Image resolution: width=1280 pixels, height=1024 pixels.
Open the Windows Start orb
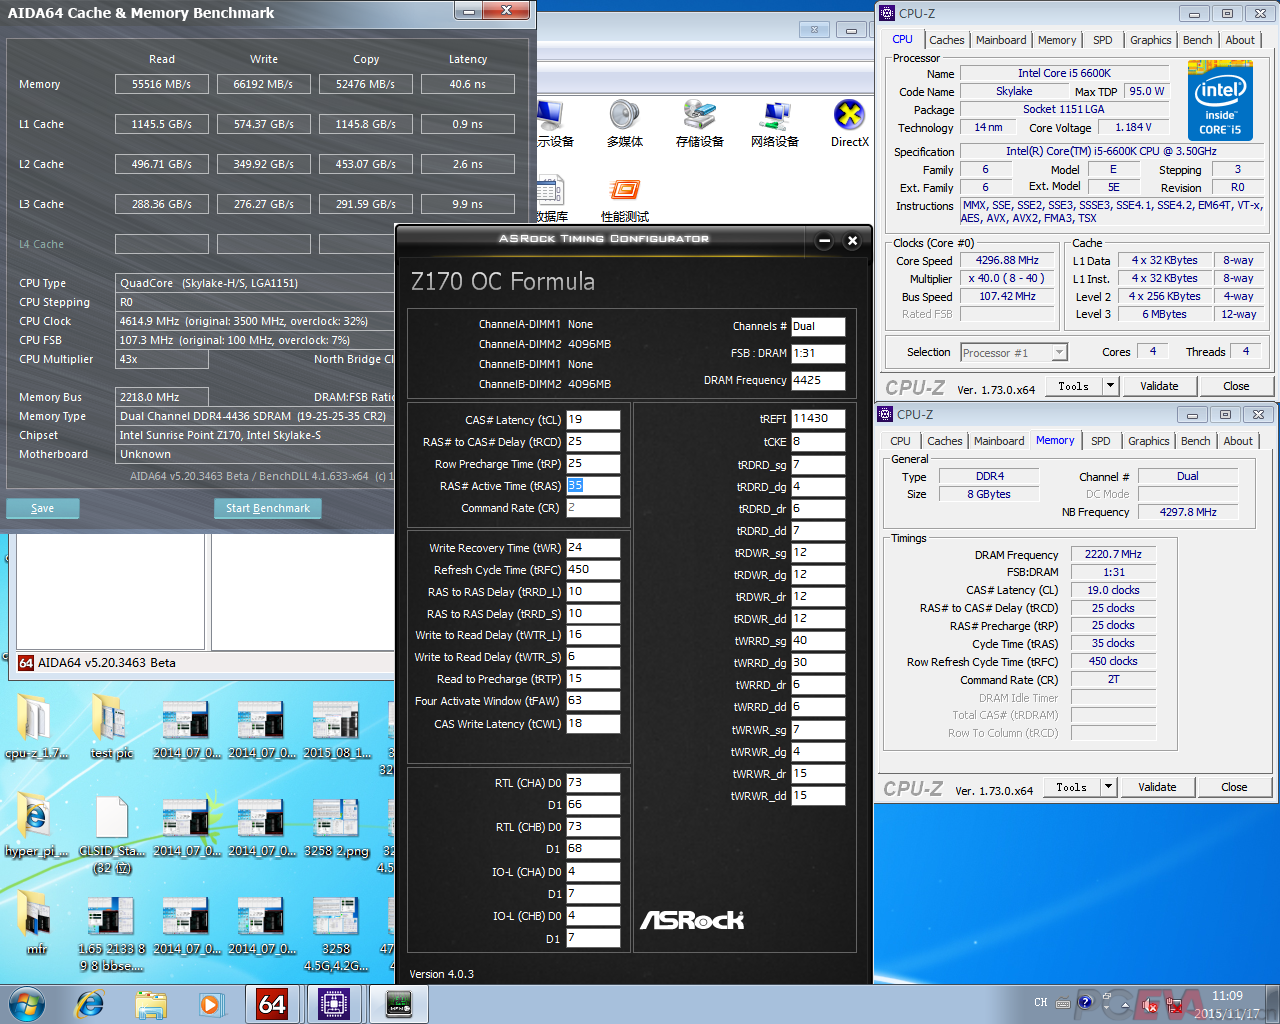(26, 1003)
